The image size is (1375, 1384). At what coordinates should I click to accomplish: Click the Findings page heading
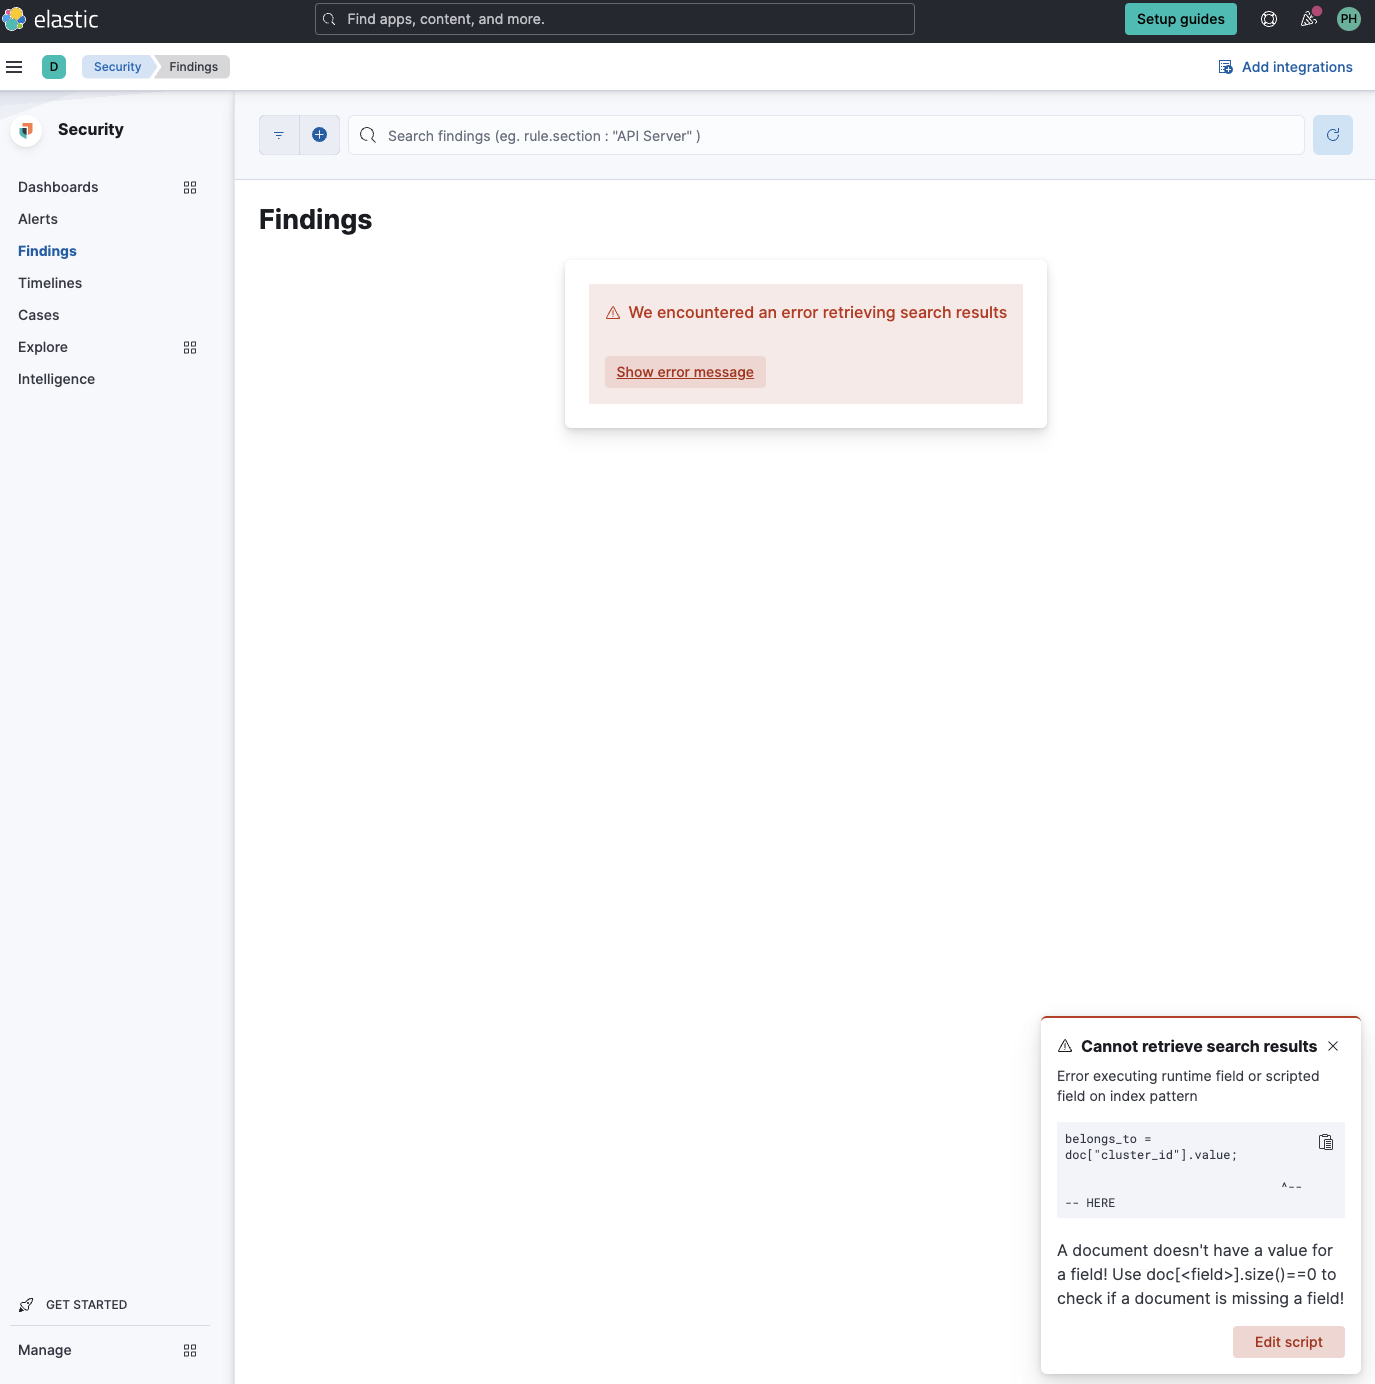[x=316, y=219]
